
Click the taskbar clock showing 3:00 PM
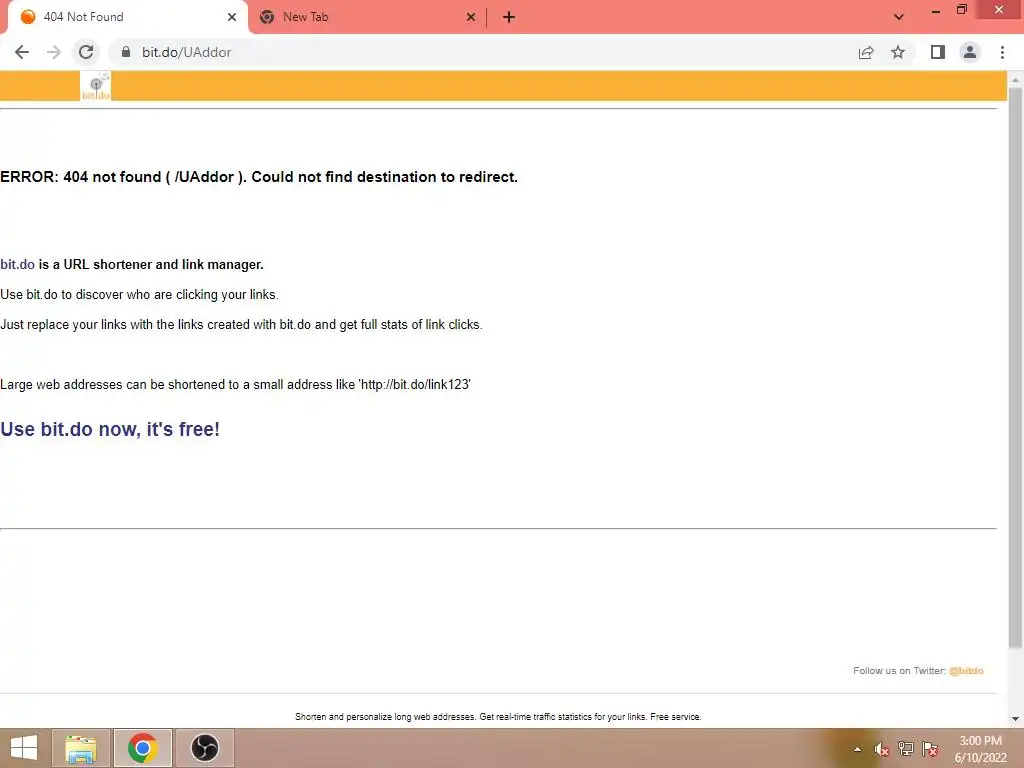[x=980, y=749]
